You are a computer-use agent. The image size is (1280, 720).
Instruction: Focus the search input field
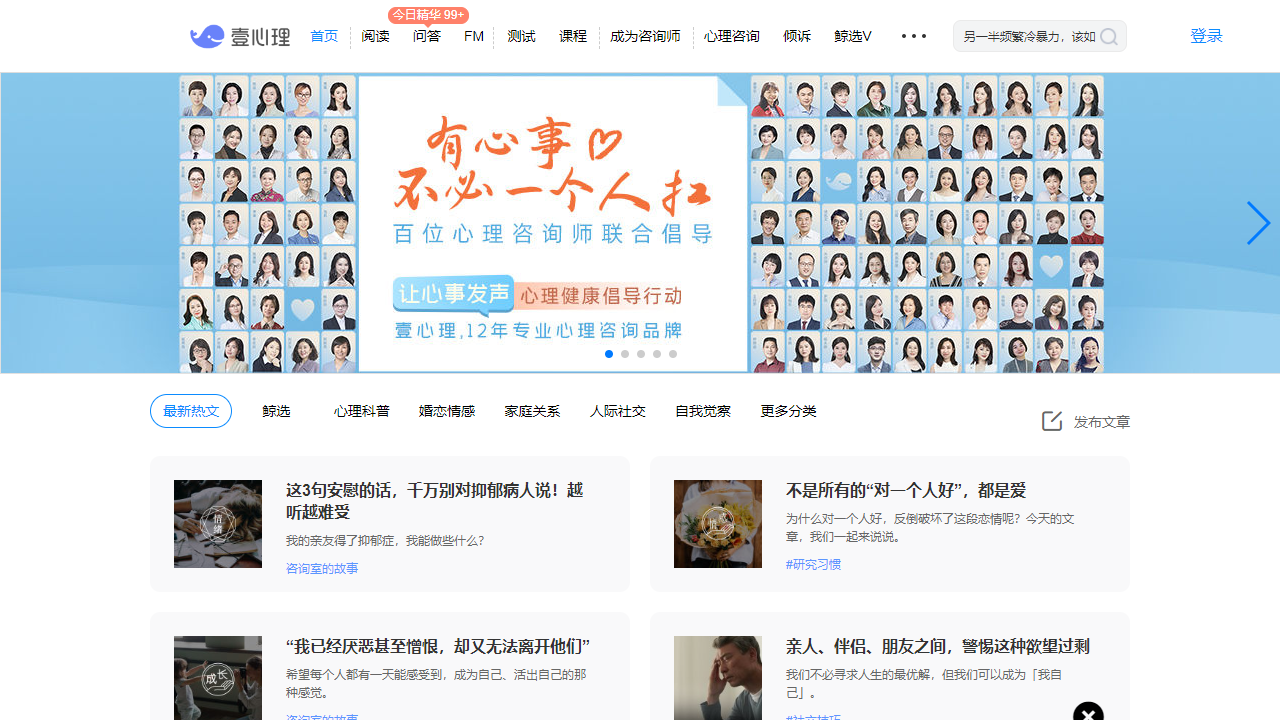[x=1028, y=36]
